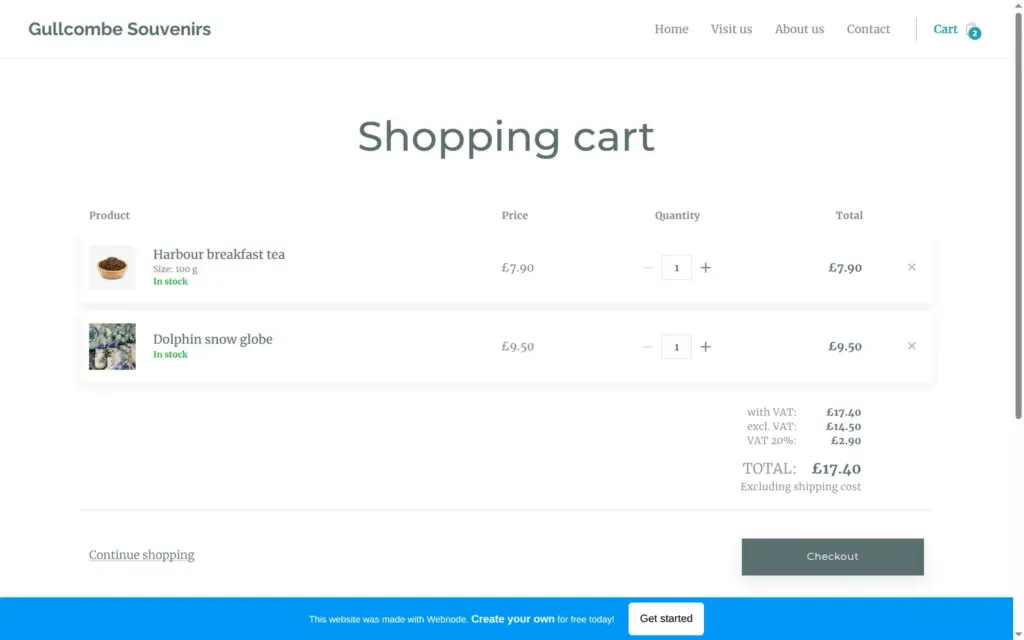Screen dimensions: 1024x640
Task: Click In stock under Harbour breakfast tea
Action: point(170,281)
